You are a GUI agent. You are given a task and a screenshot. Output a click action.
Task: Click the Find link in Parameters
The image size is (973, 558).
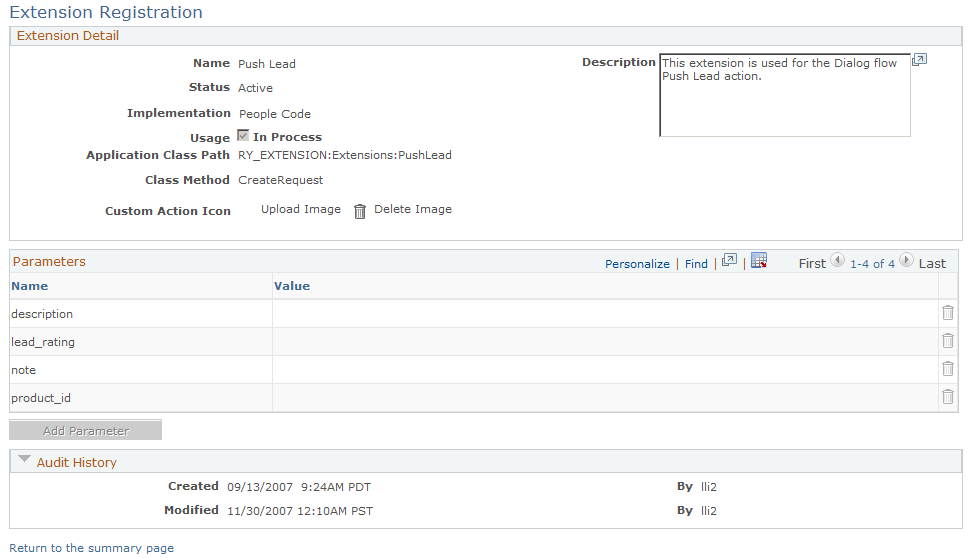click(x=696, y=264)
